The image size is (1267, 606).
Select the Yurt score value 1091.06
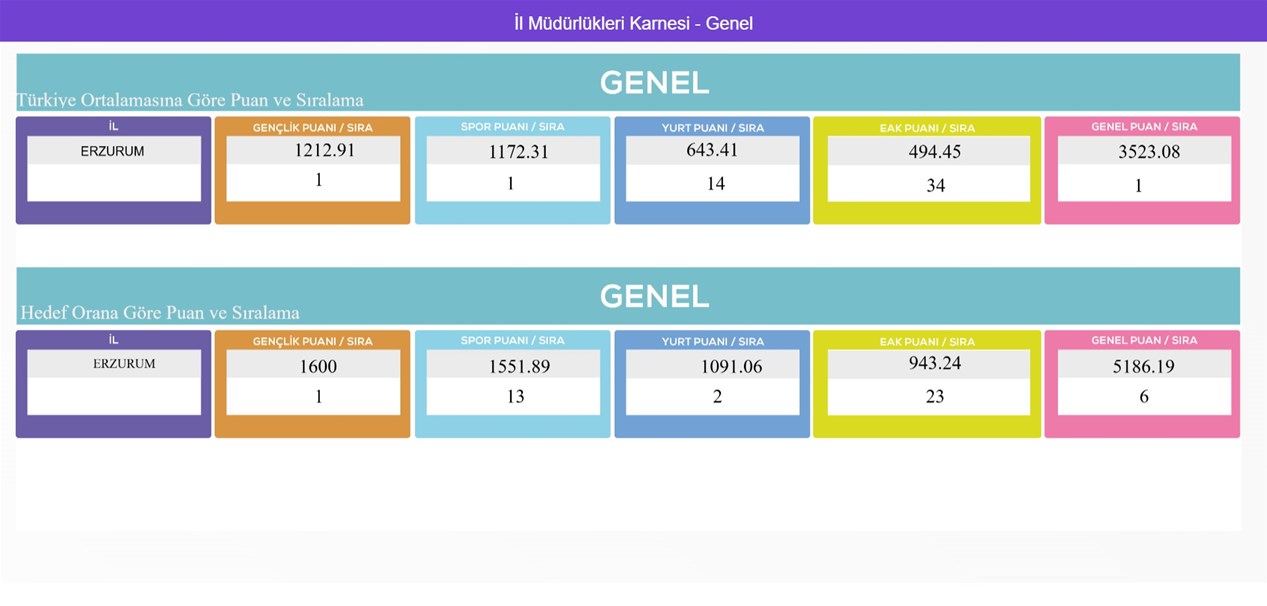click(731, 366)
